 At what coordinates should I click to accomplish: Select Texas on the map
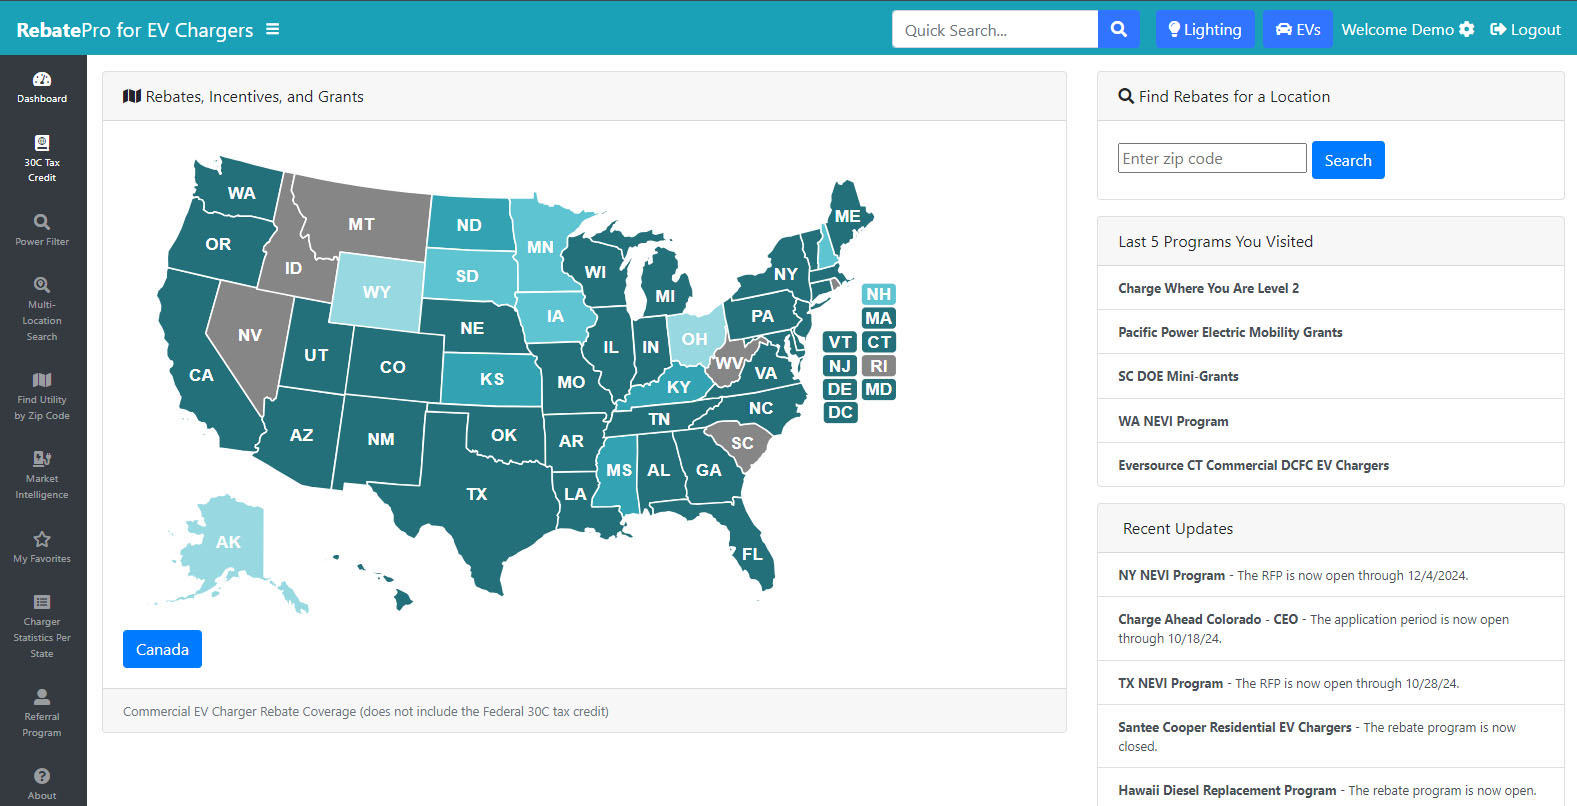tap(476, 495)
